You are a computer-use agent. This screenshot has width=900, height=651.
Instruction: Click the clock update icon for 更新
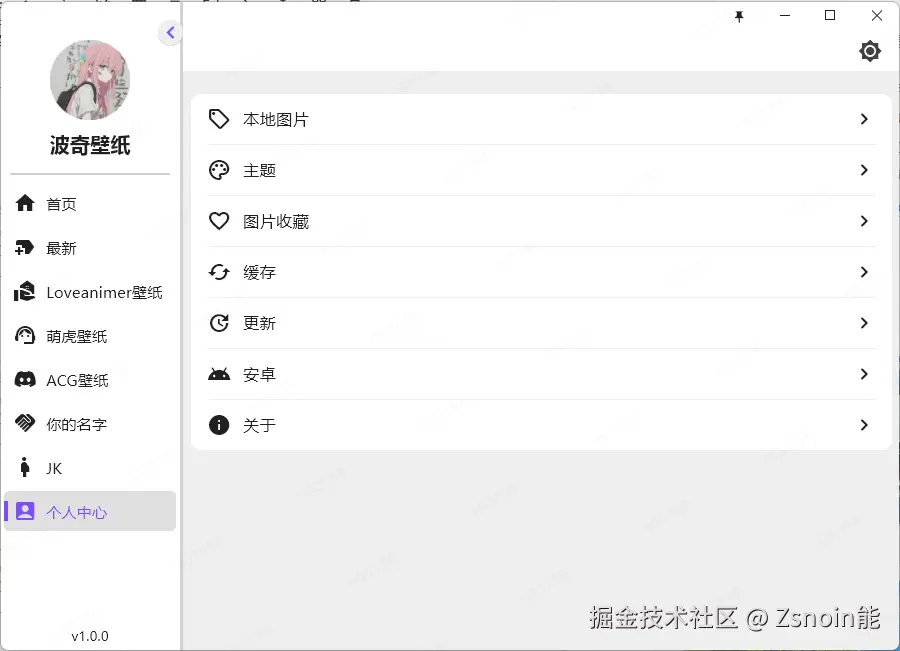coord(219,323)
